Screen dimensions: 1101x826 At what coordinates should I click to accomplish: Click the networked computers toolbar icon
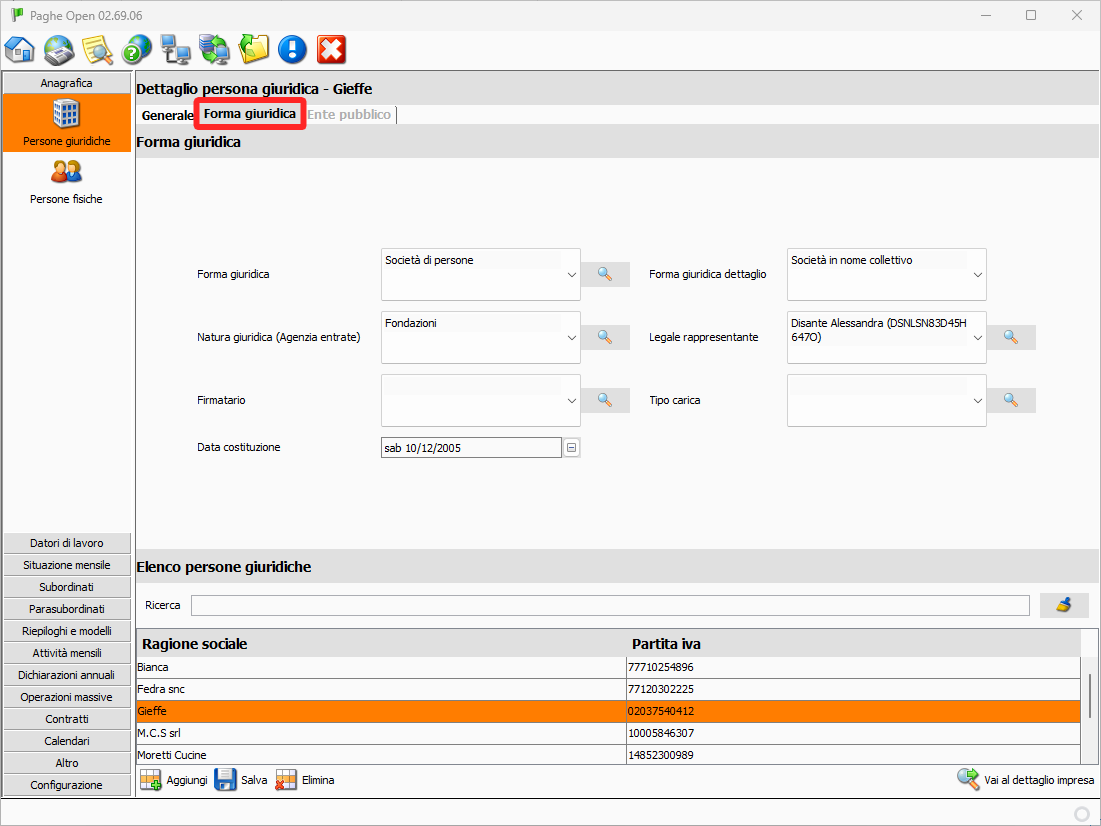pyautogui.click(x=176, y=49)
